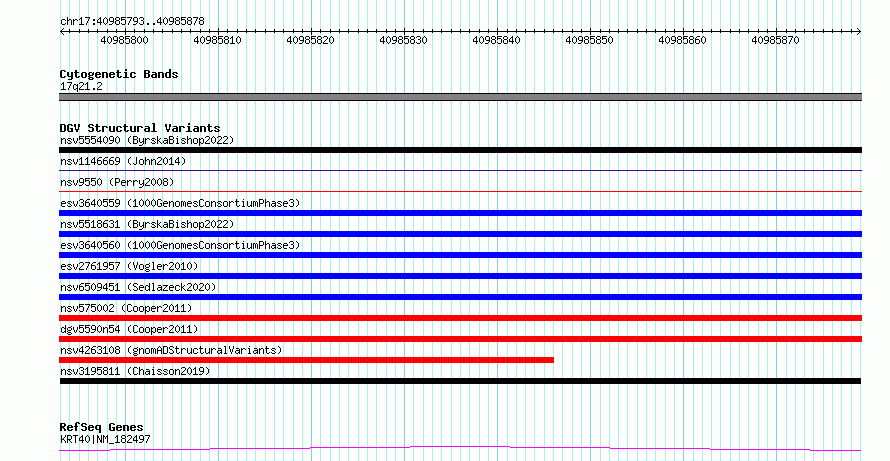Click the right arrow of the coordinate ruler

[859, 32]
